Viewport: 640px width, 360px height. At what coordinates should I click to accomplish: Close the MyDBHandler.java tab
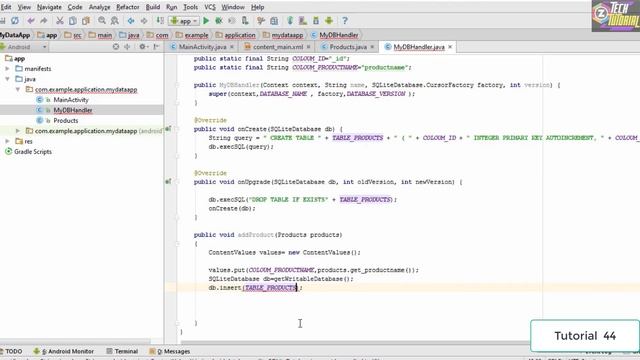pyautogui.click(x=450, y=47)
